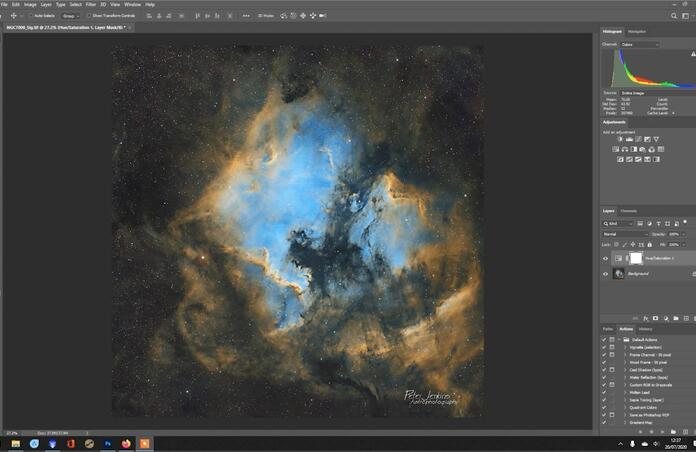The width and height of the screenshot is (696, 452).
Task: Collapse the Default Actions set
Action: tap(620, 340)
